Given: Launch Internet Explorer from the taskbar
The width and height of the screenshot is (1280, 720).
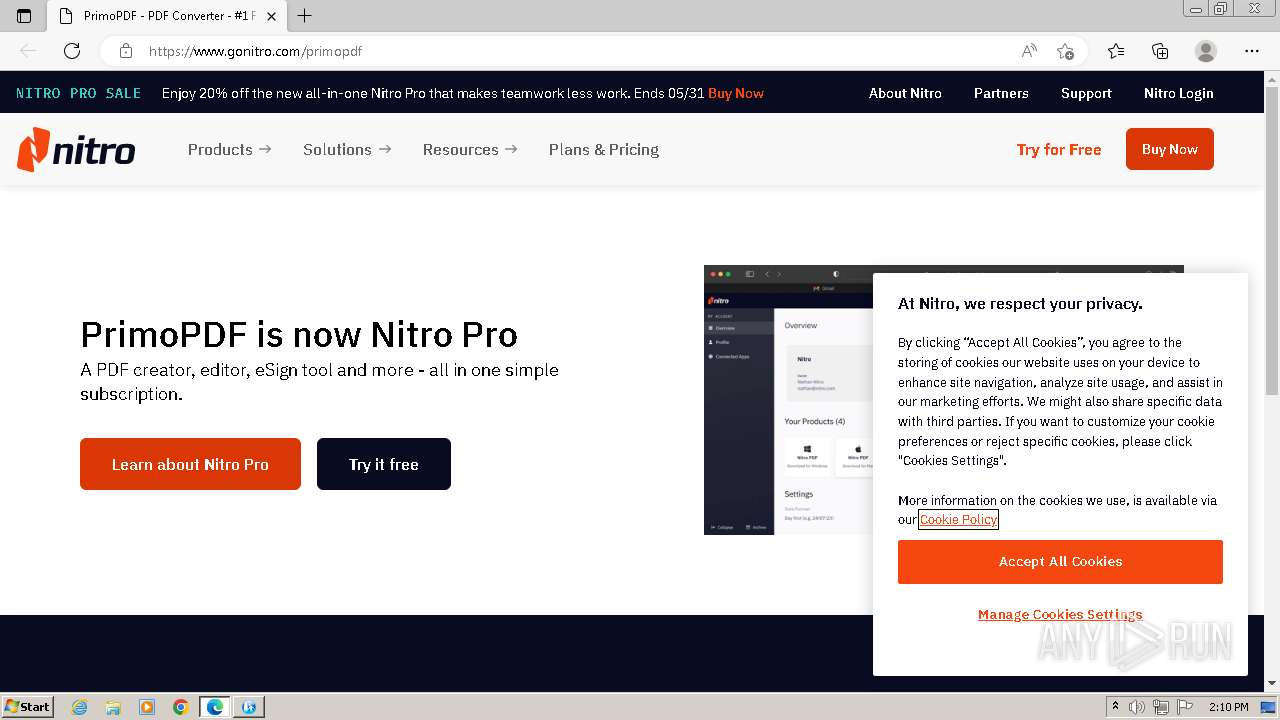Looking at the screenshot, I should (80, 707).
